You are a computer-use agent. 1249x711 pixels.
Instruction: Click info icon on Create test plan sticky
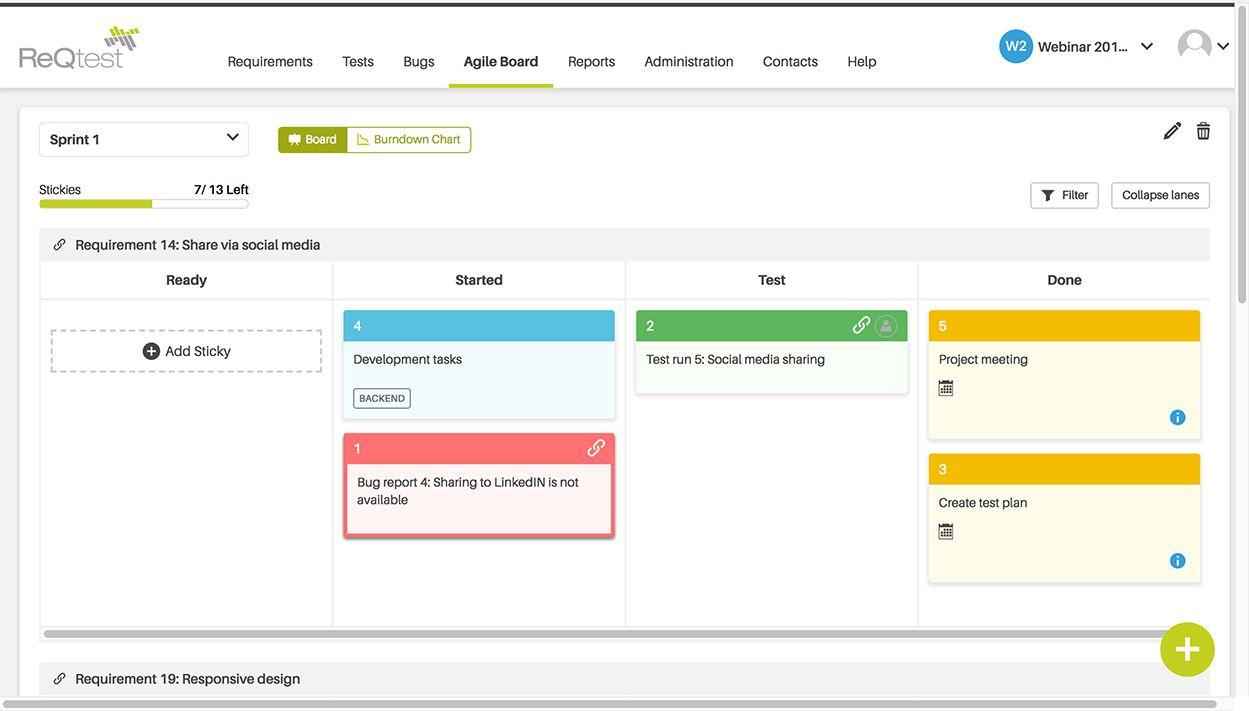[1177, 561]
